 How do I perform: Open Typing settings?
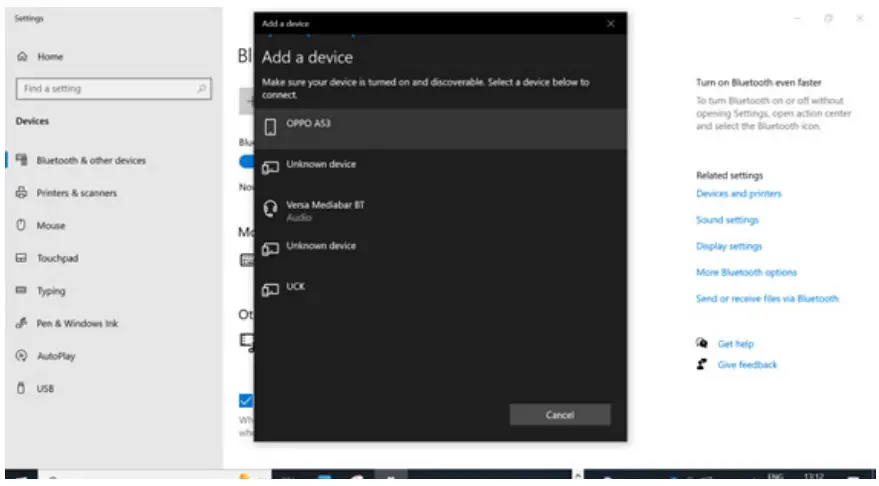(x=51, y=291)
